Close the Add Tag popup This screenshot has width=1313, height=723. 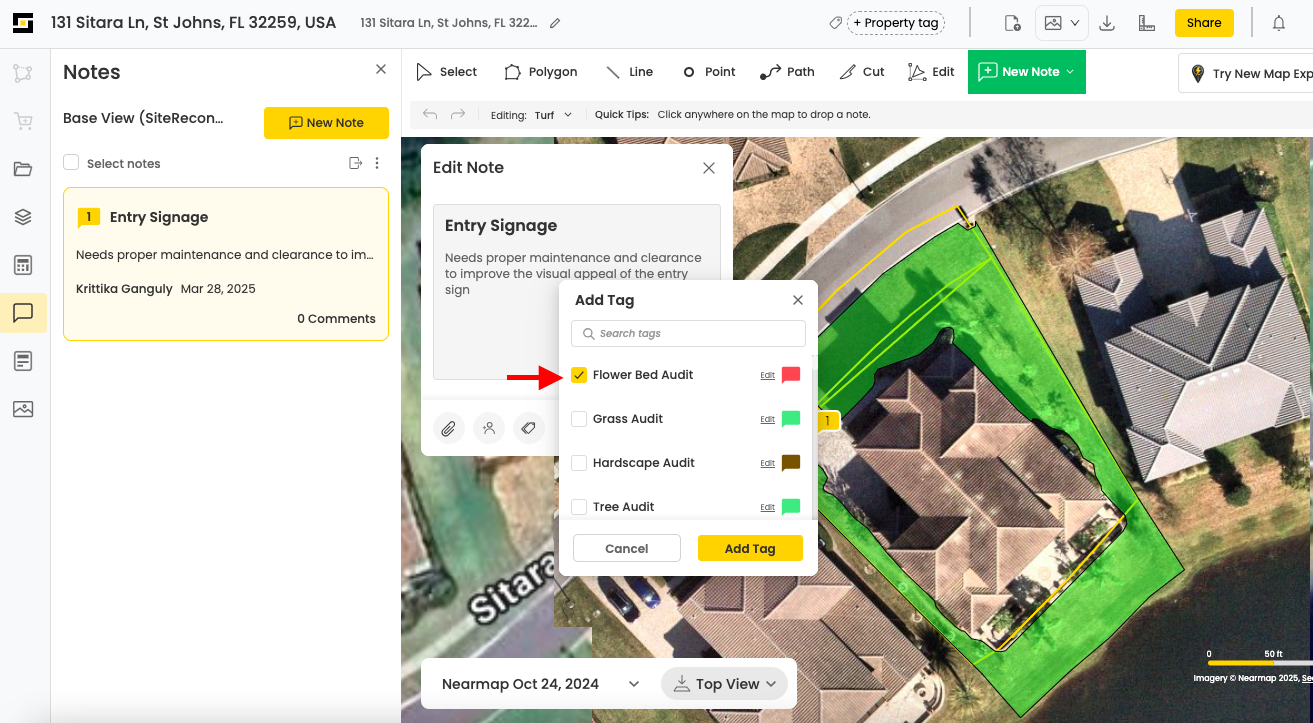pos(798,300)
